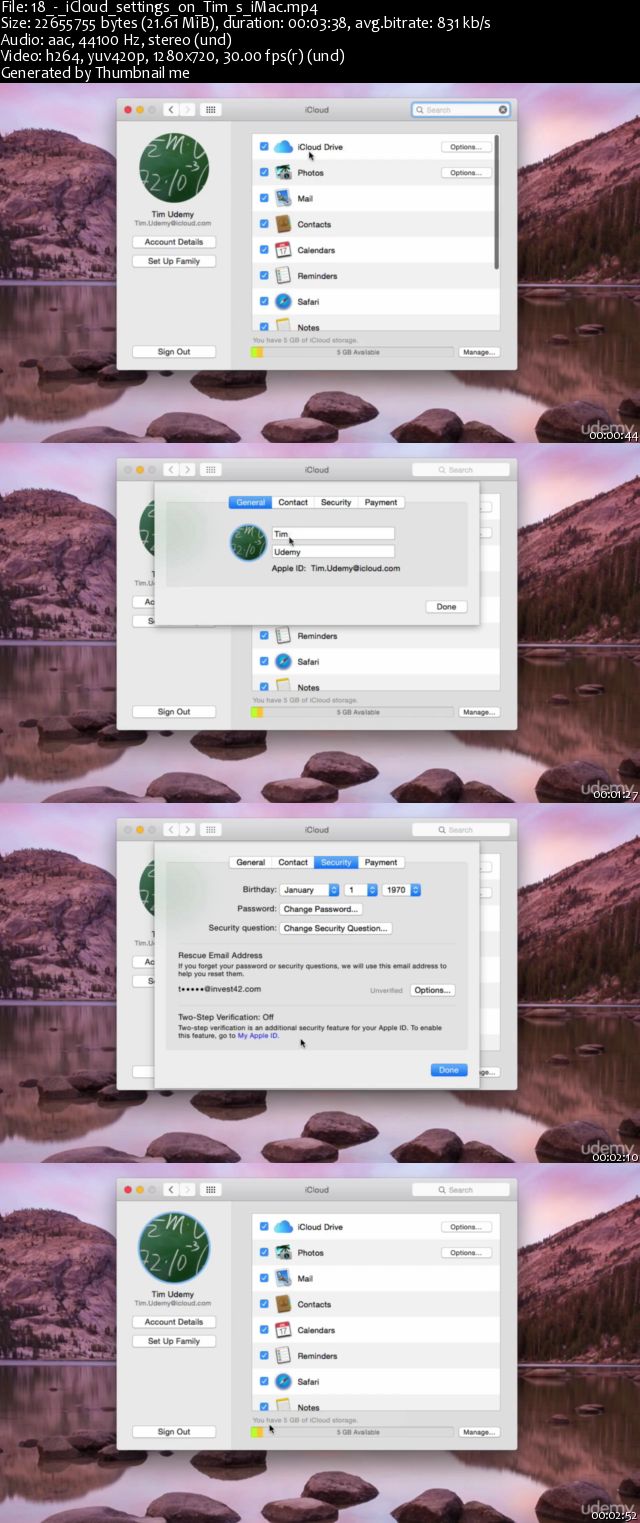
Task: Click the chalkboard profile picture in the 00:00:44 frame
Action: [174, 169]
